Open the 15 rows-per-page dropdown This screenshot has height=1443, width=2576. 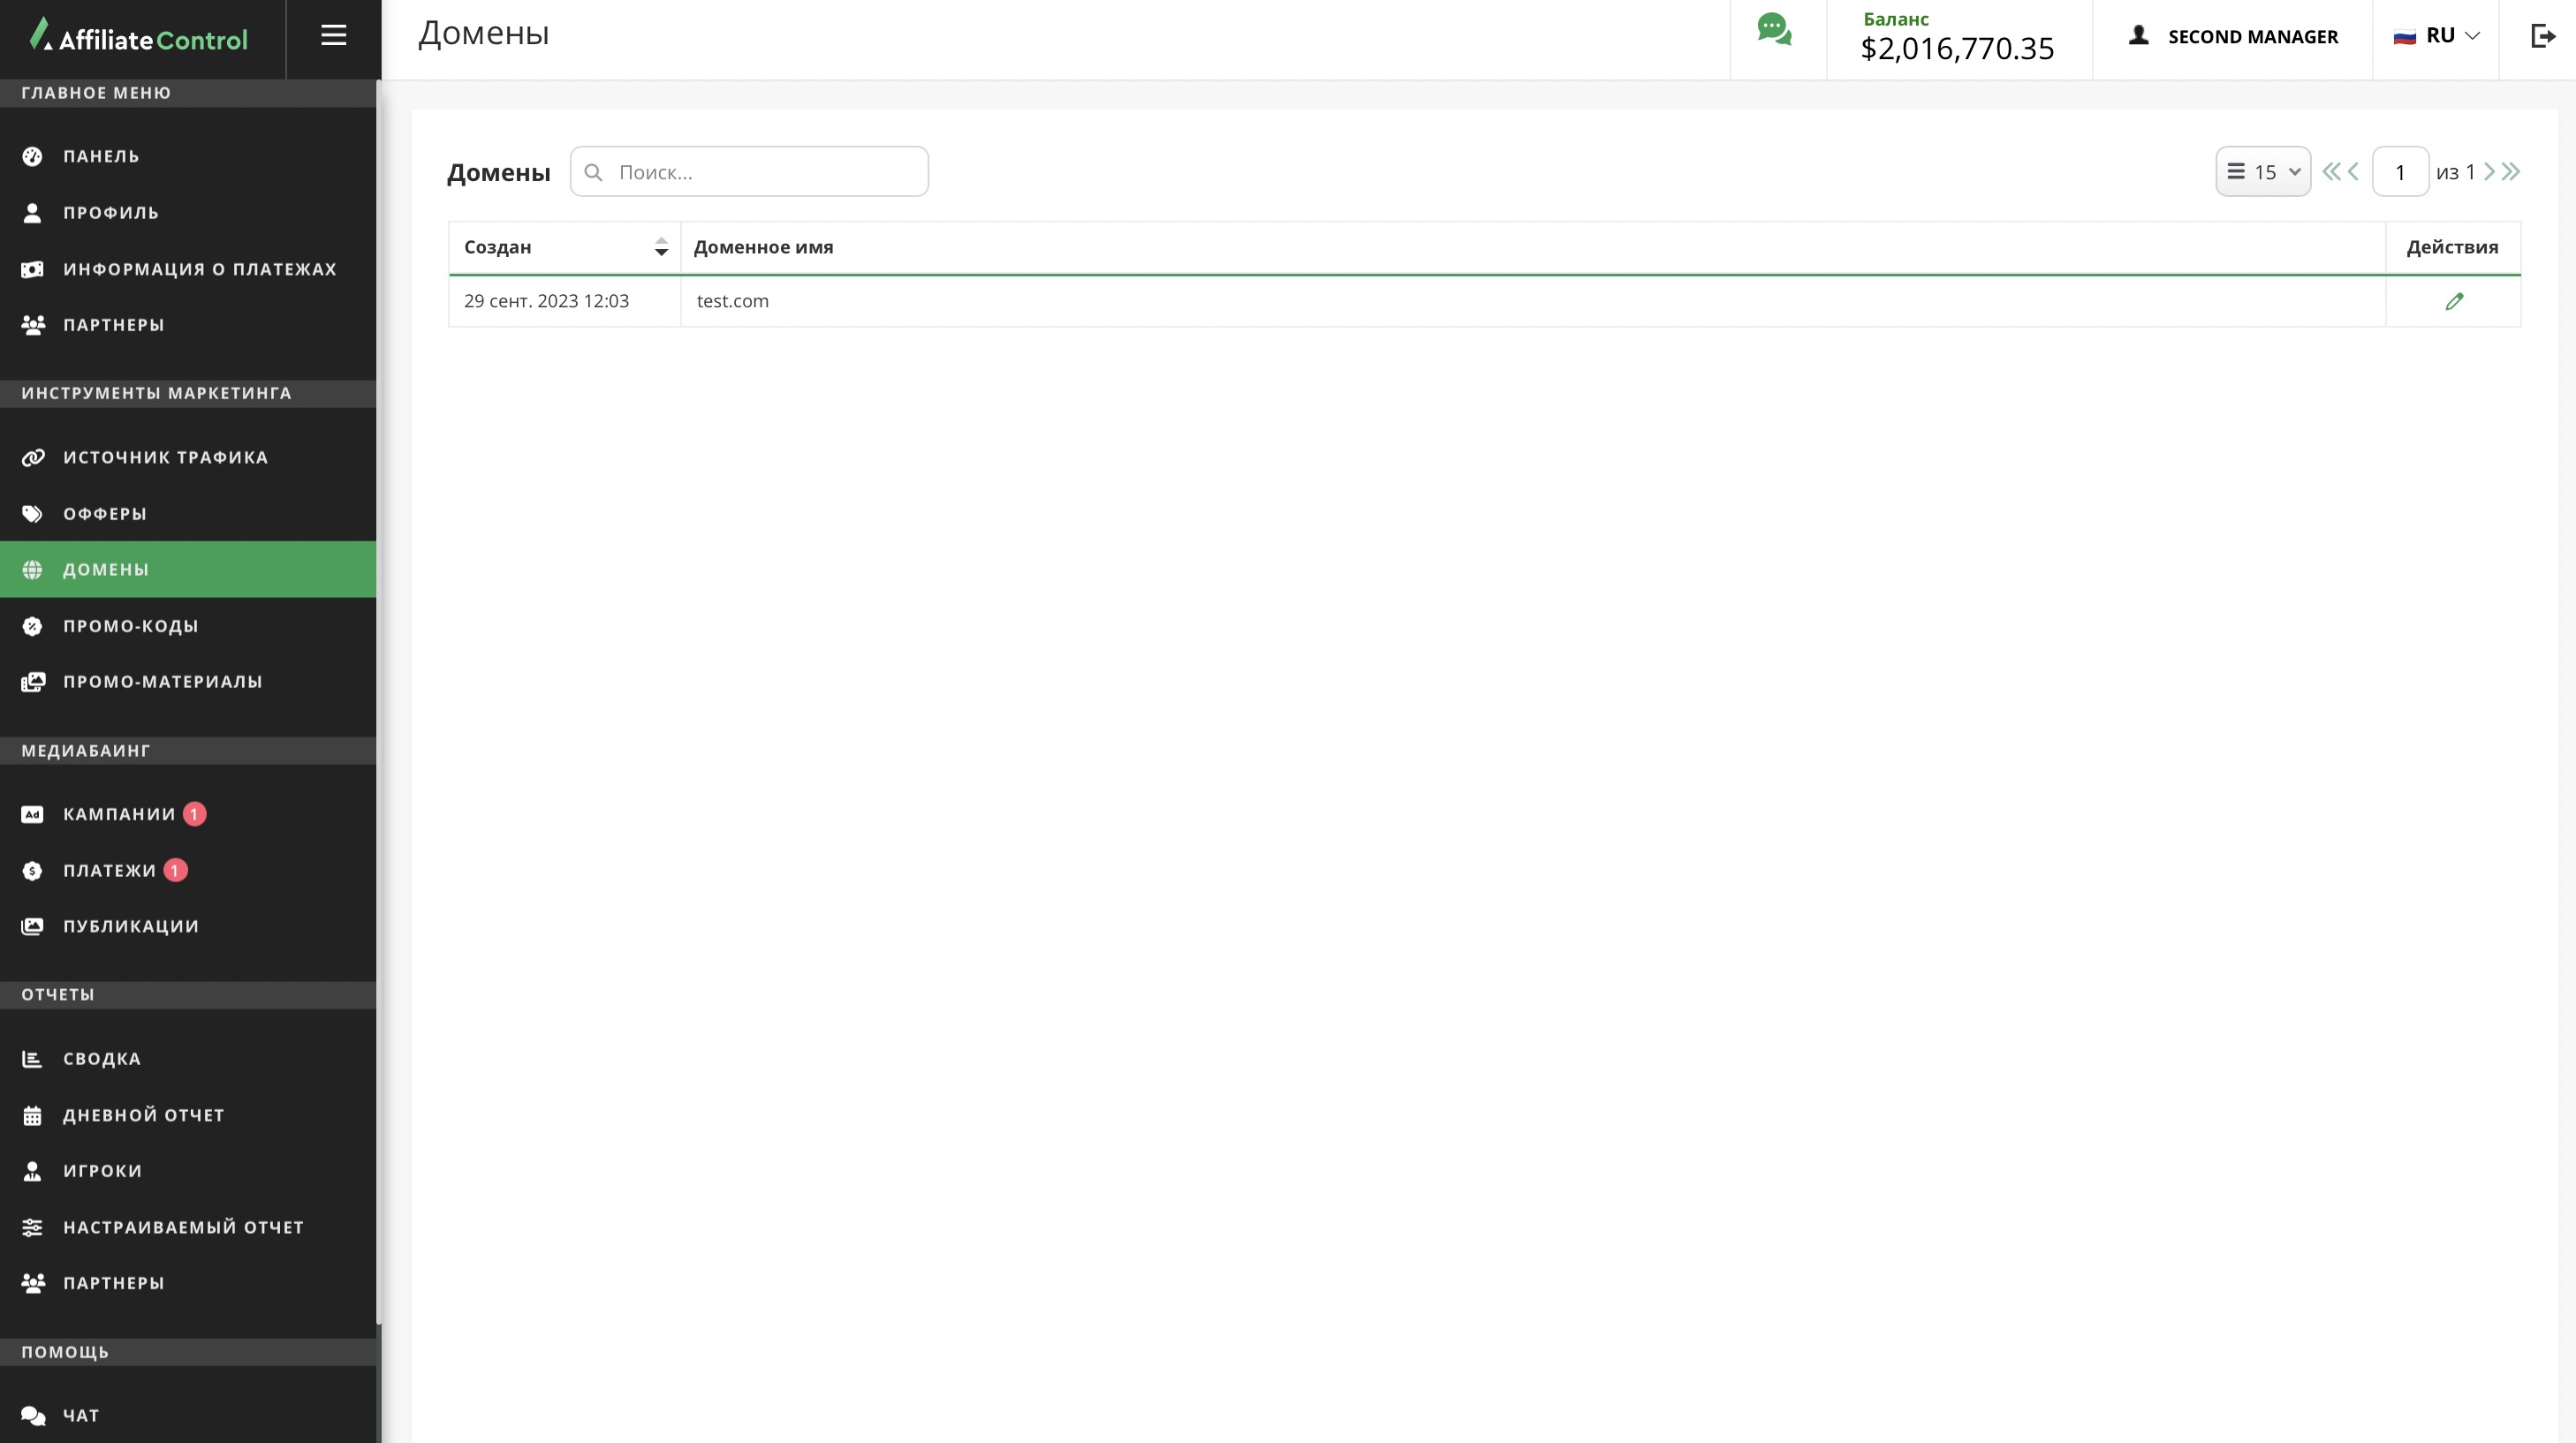(x=2263, y=172)
